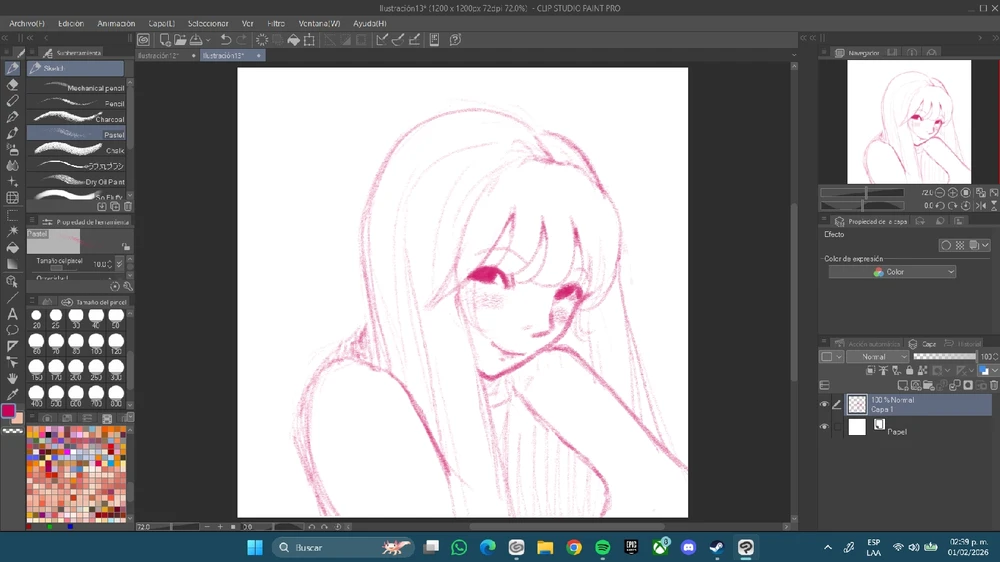Select the rectangular Selection area tool
This screenshot has width=1000, height=562.
pyautogui.click(x=12, y=216)
